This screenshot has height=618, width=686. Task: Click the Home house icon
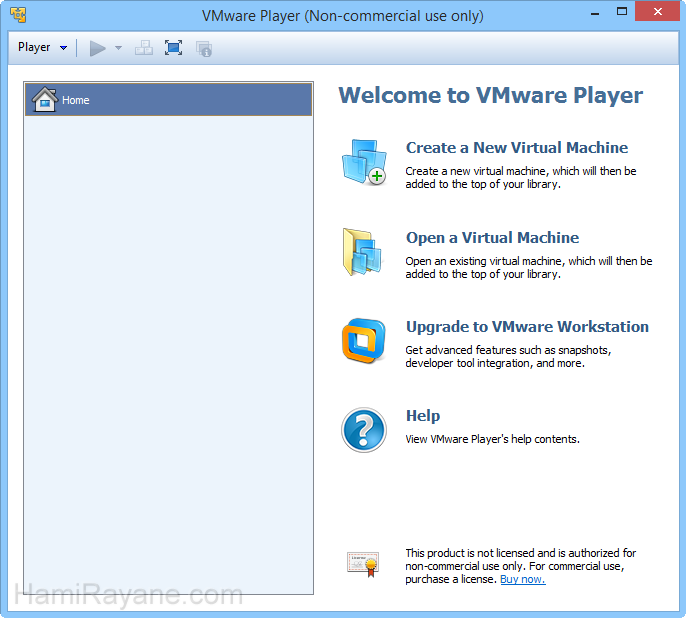[x=45, y=99]
